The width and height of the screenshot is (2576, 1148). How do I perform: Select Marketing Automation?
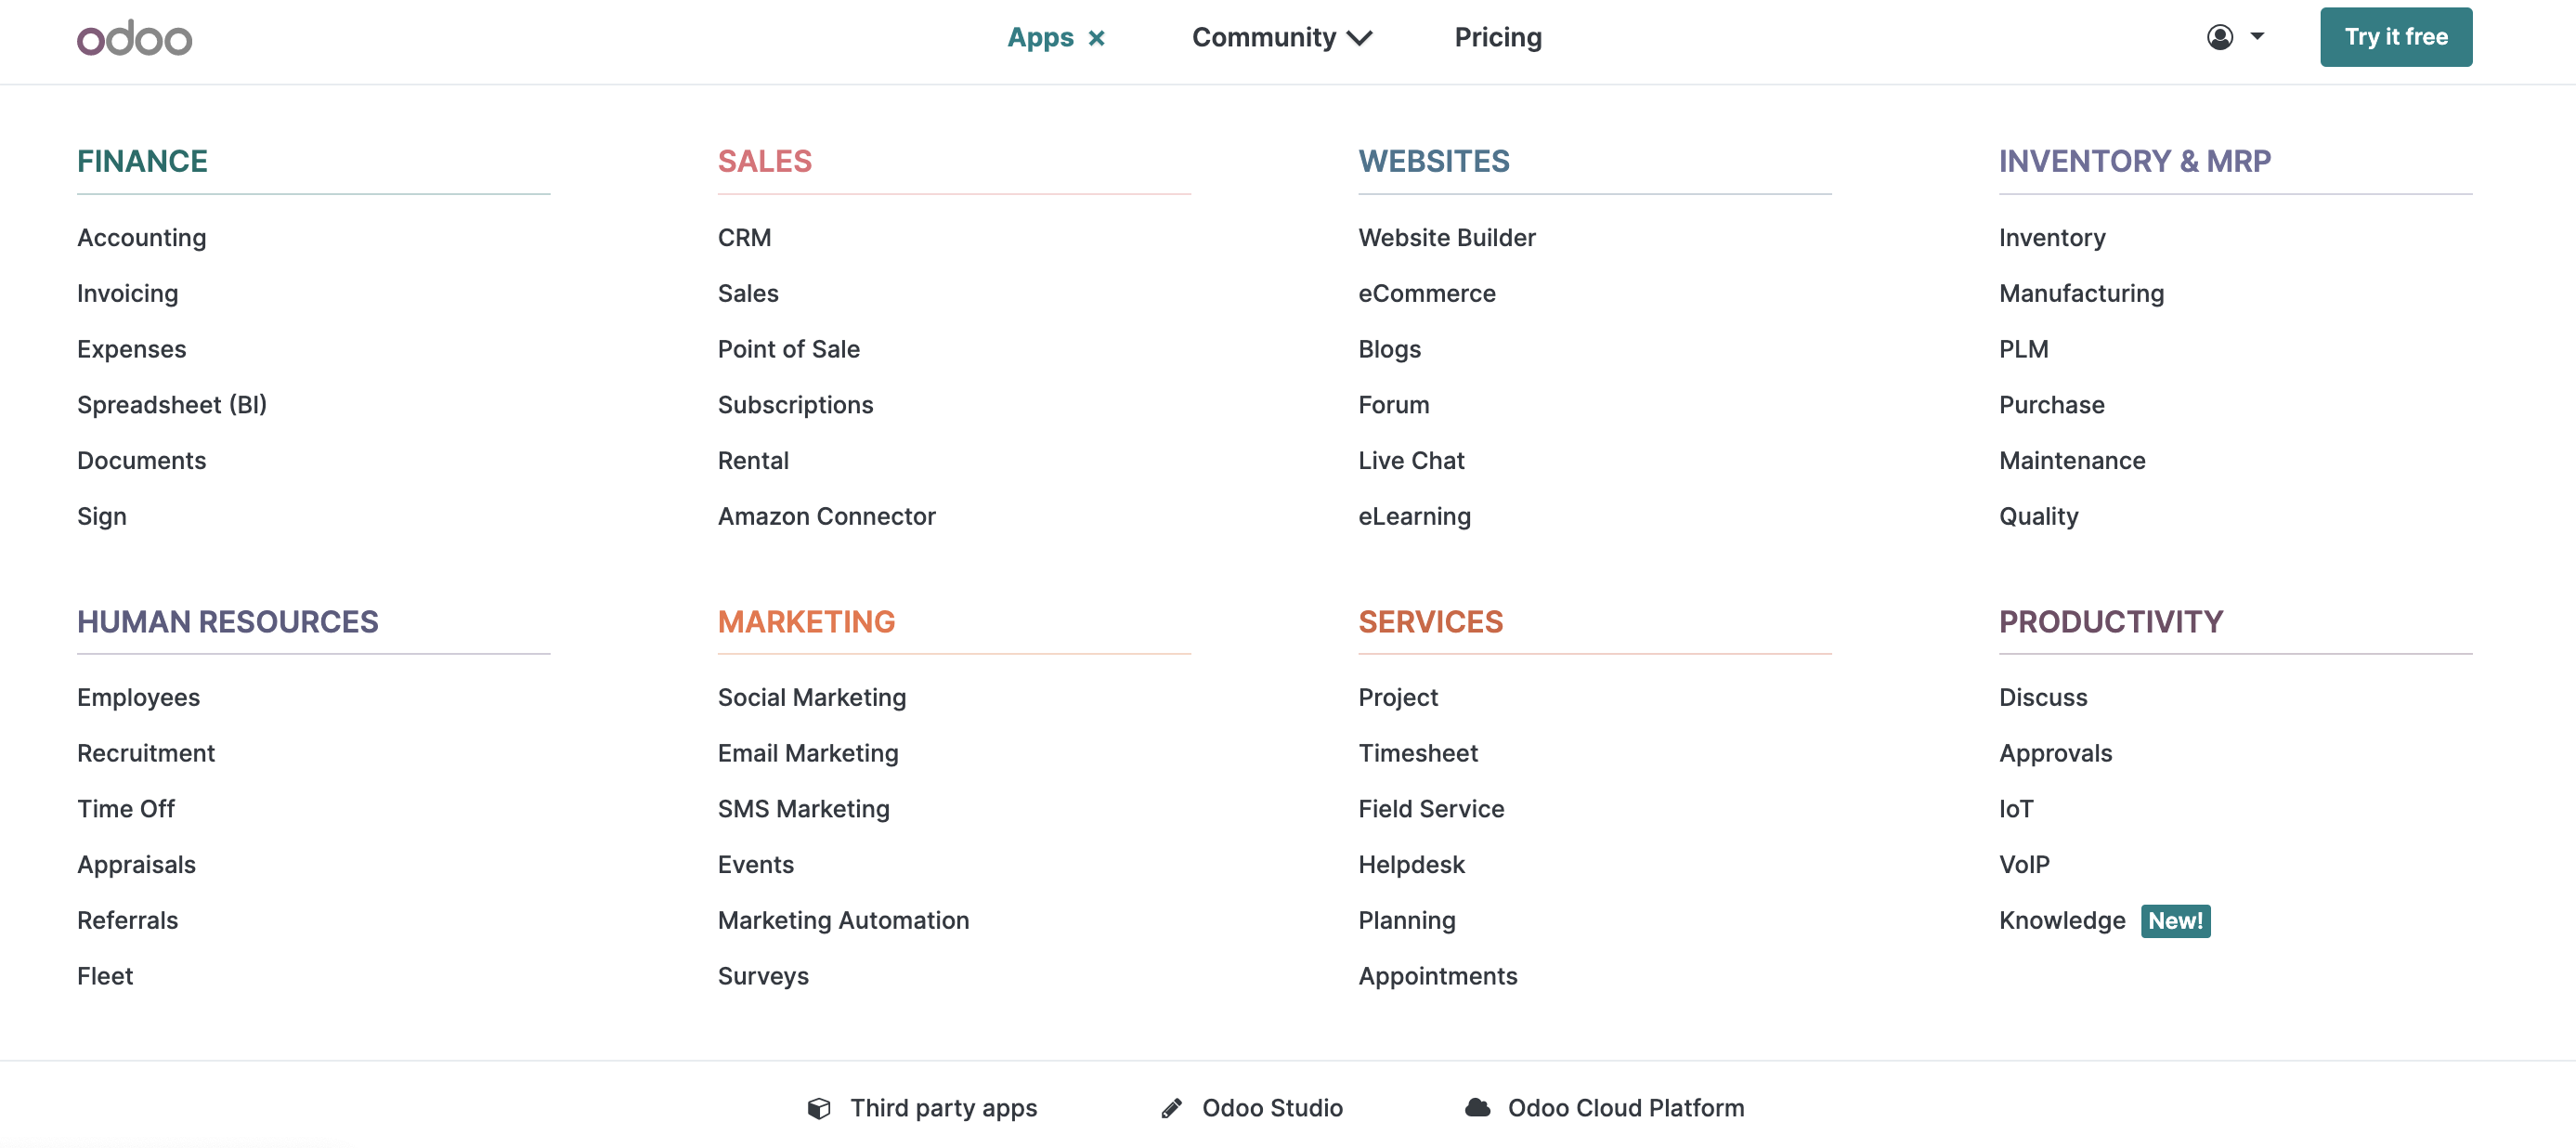pos(844,921)
